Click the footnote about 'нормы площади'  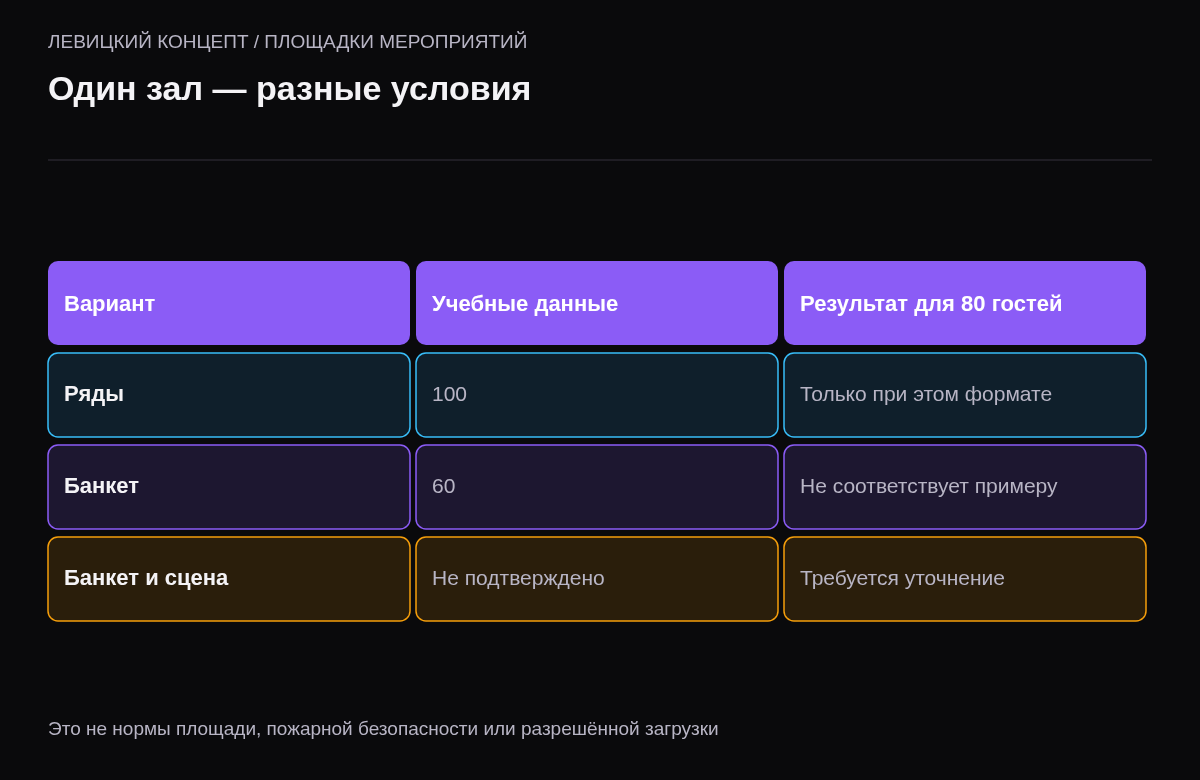tap(383, 729)
